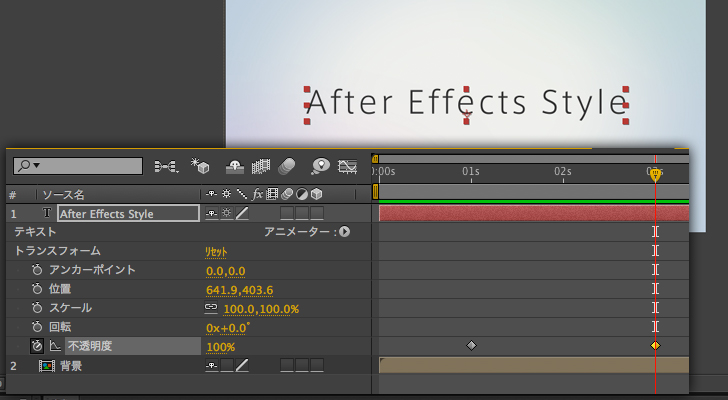This screenshot has height=400, width=728.
Task: Toggle the 不透明度 stopwatch
Action: point(37,346)
